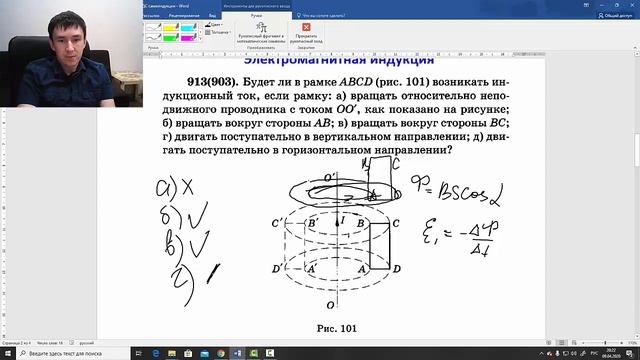Viewport: 640px width, 360px height.
Task: Open File Explorer from taskbar
Action: [172, 353]
